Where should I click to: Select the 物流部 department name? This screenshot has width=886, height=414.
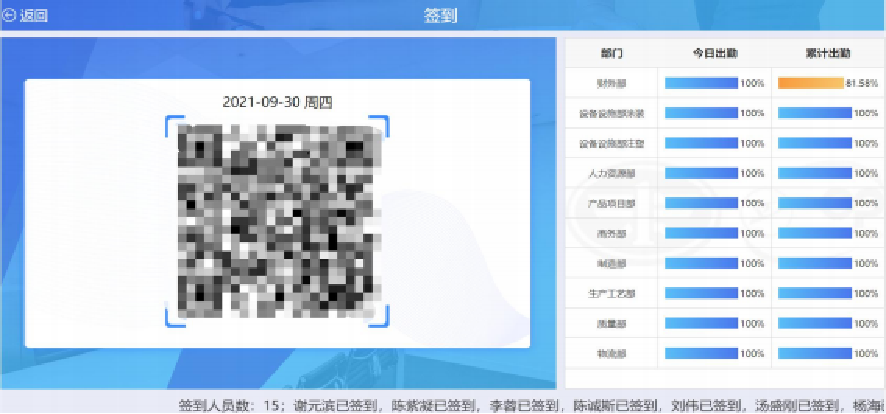tap(611, 354)
